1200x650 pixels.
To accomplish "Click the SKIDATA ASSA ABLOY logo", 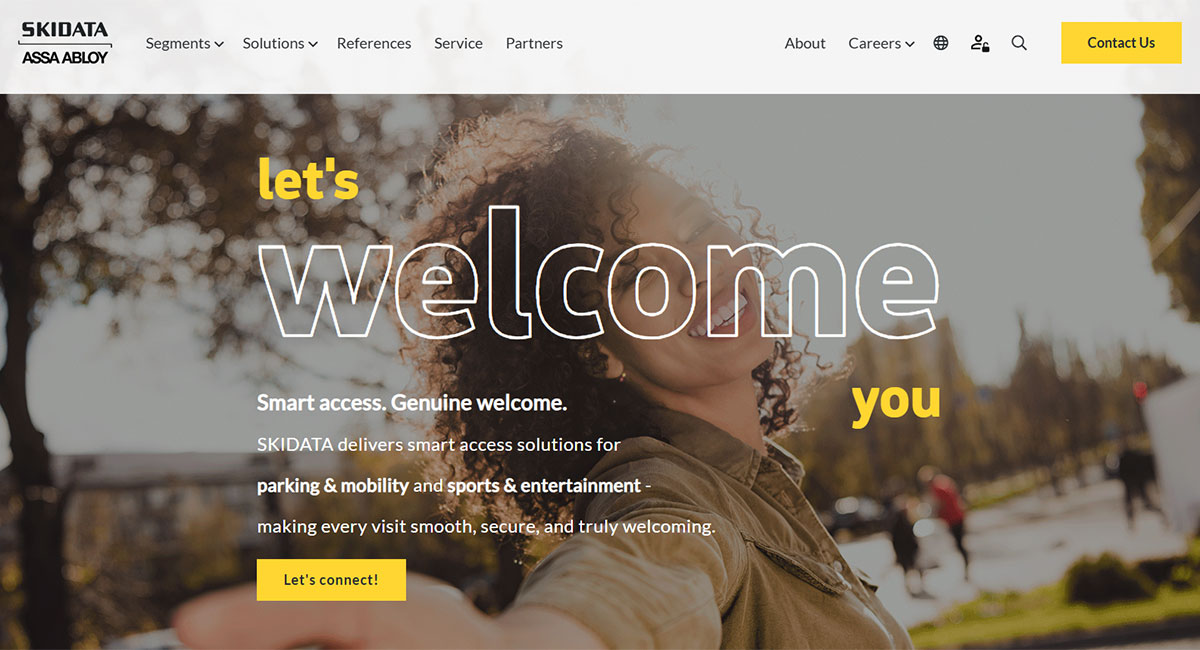I will pyautogui.click(x=65, y=43).
